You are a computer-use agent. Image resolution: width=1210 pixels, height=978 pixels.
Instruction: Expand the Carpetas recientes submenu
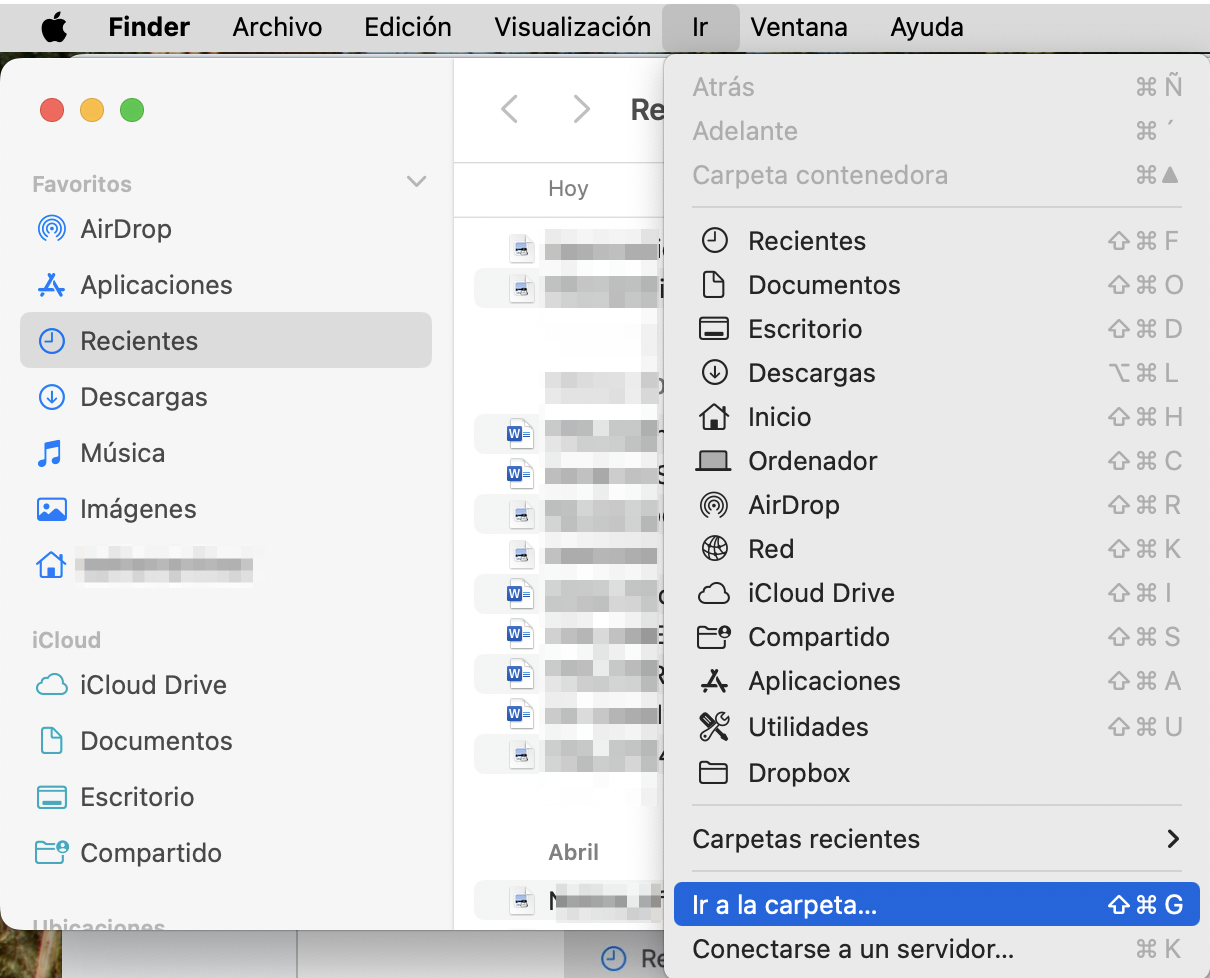pos(936,839)
